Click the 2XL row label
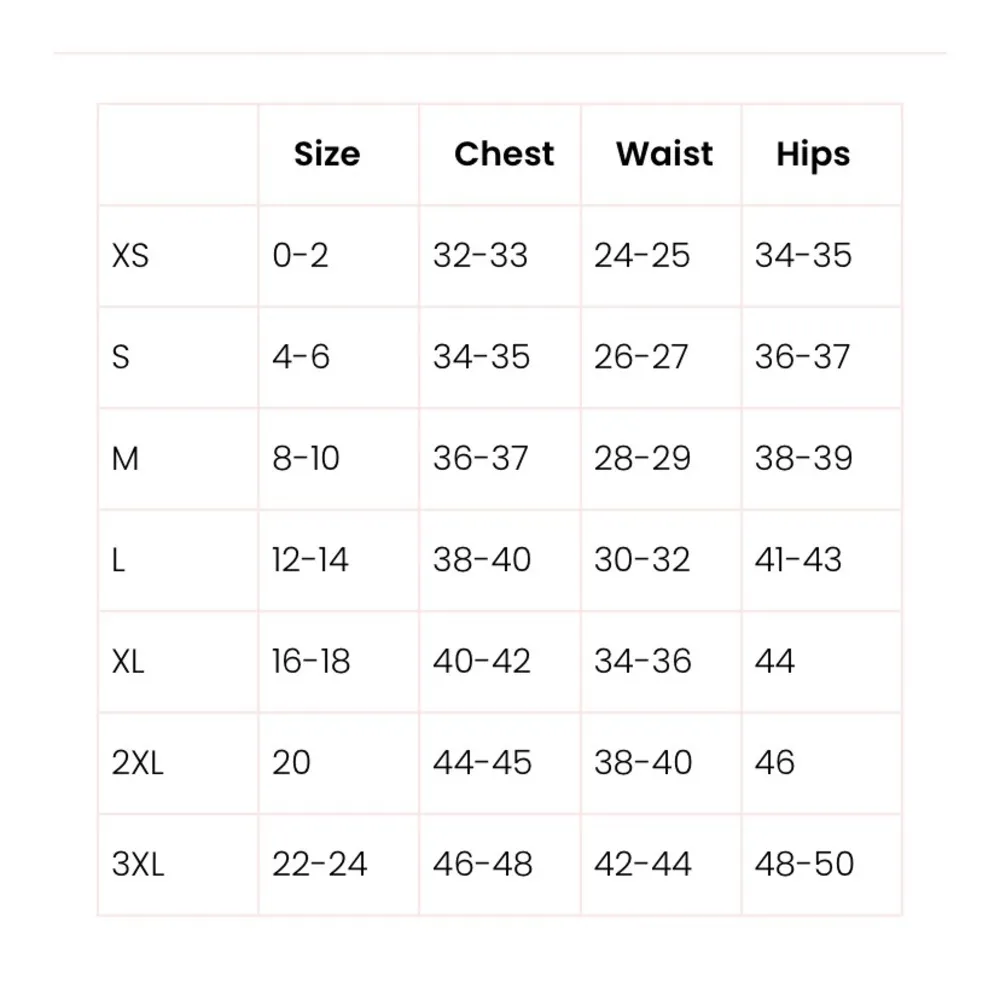Image resolution: width=1000 pixels, height=1000 pixels. [x=138, y=763]
